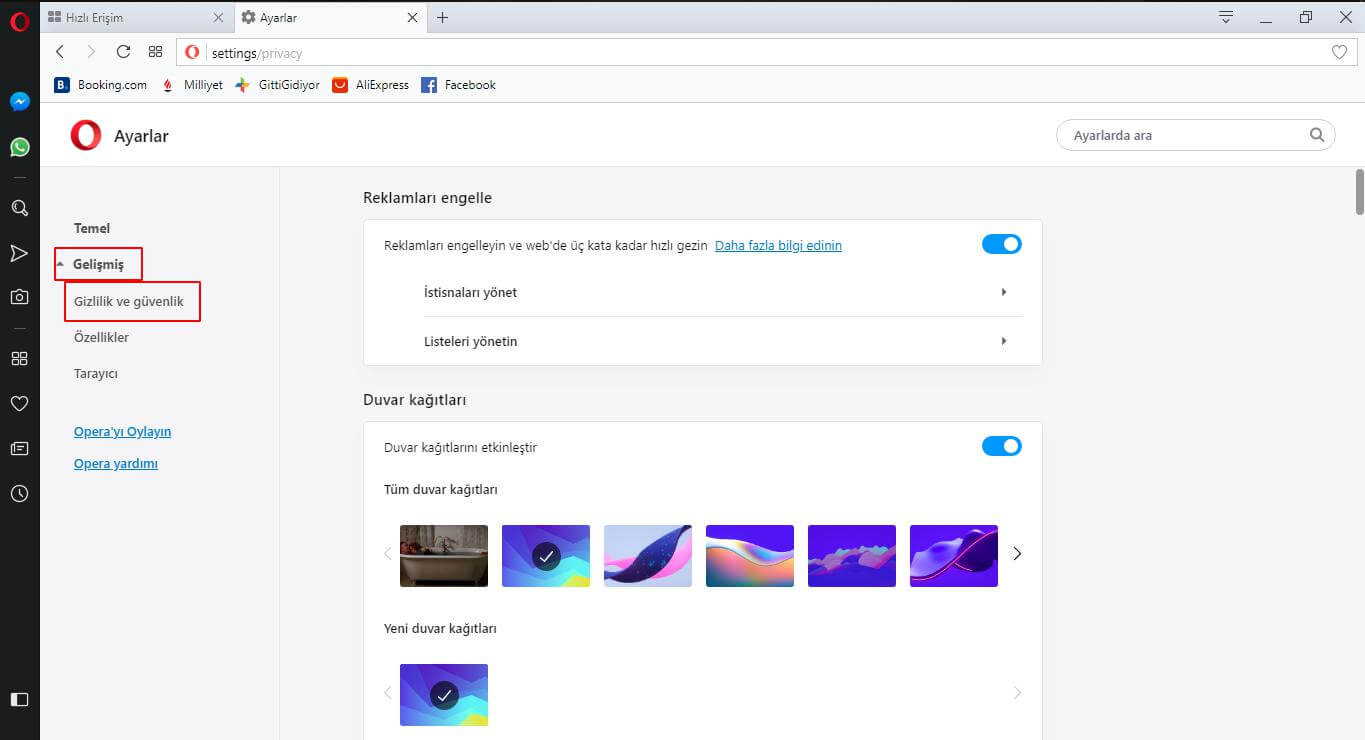Open start page grid icon in toolbar
This screenshot has height=740, width=1365.
tap(155, 52)
